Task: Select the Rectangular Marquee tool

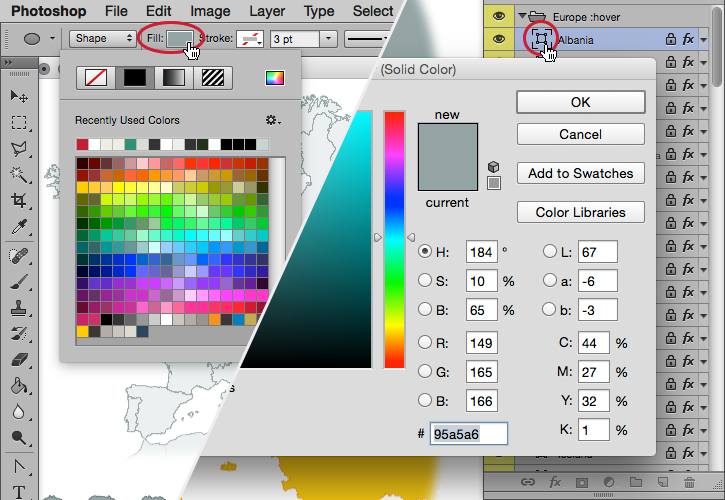Action: (19, 123)
